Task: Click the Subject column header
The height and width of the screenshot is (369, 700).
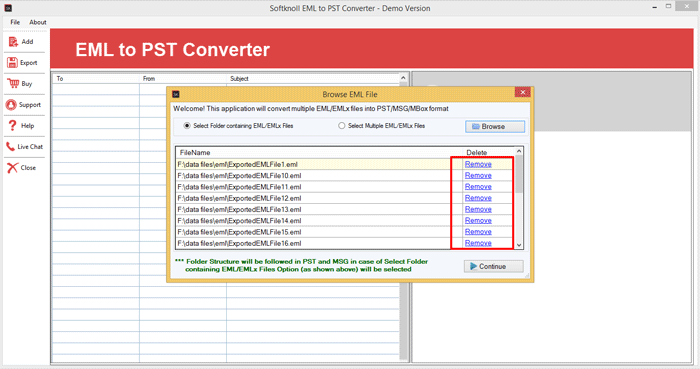Action: pyautogui.click(x=312, y=79)
